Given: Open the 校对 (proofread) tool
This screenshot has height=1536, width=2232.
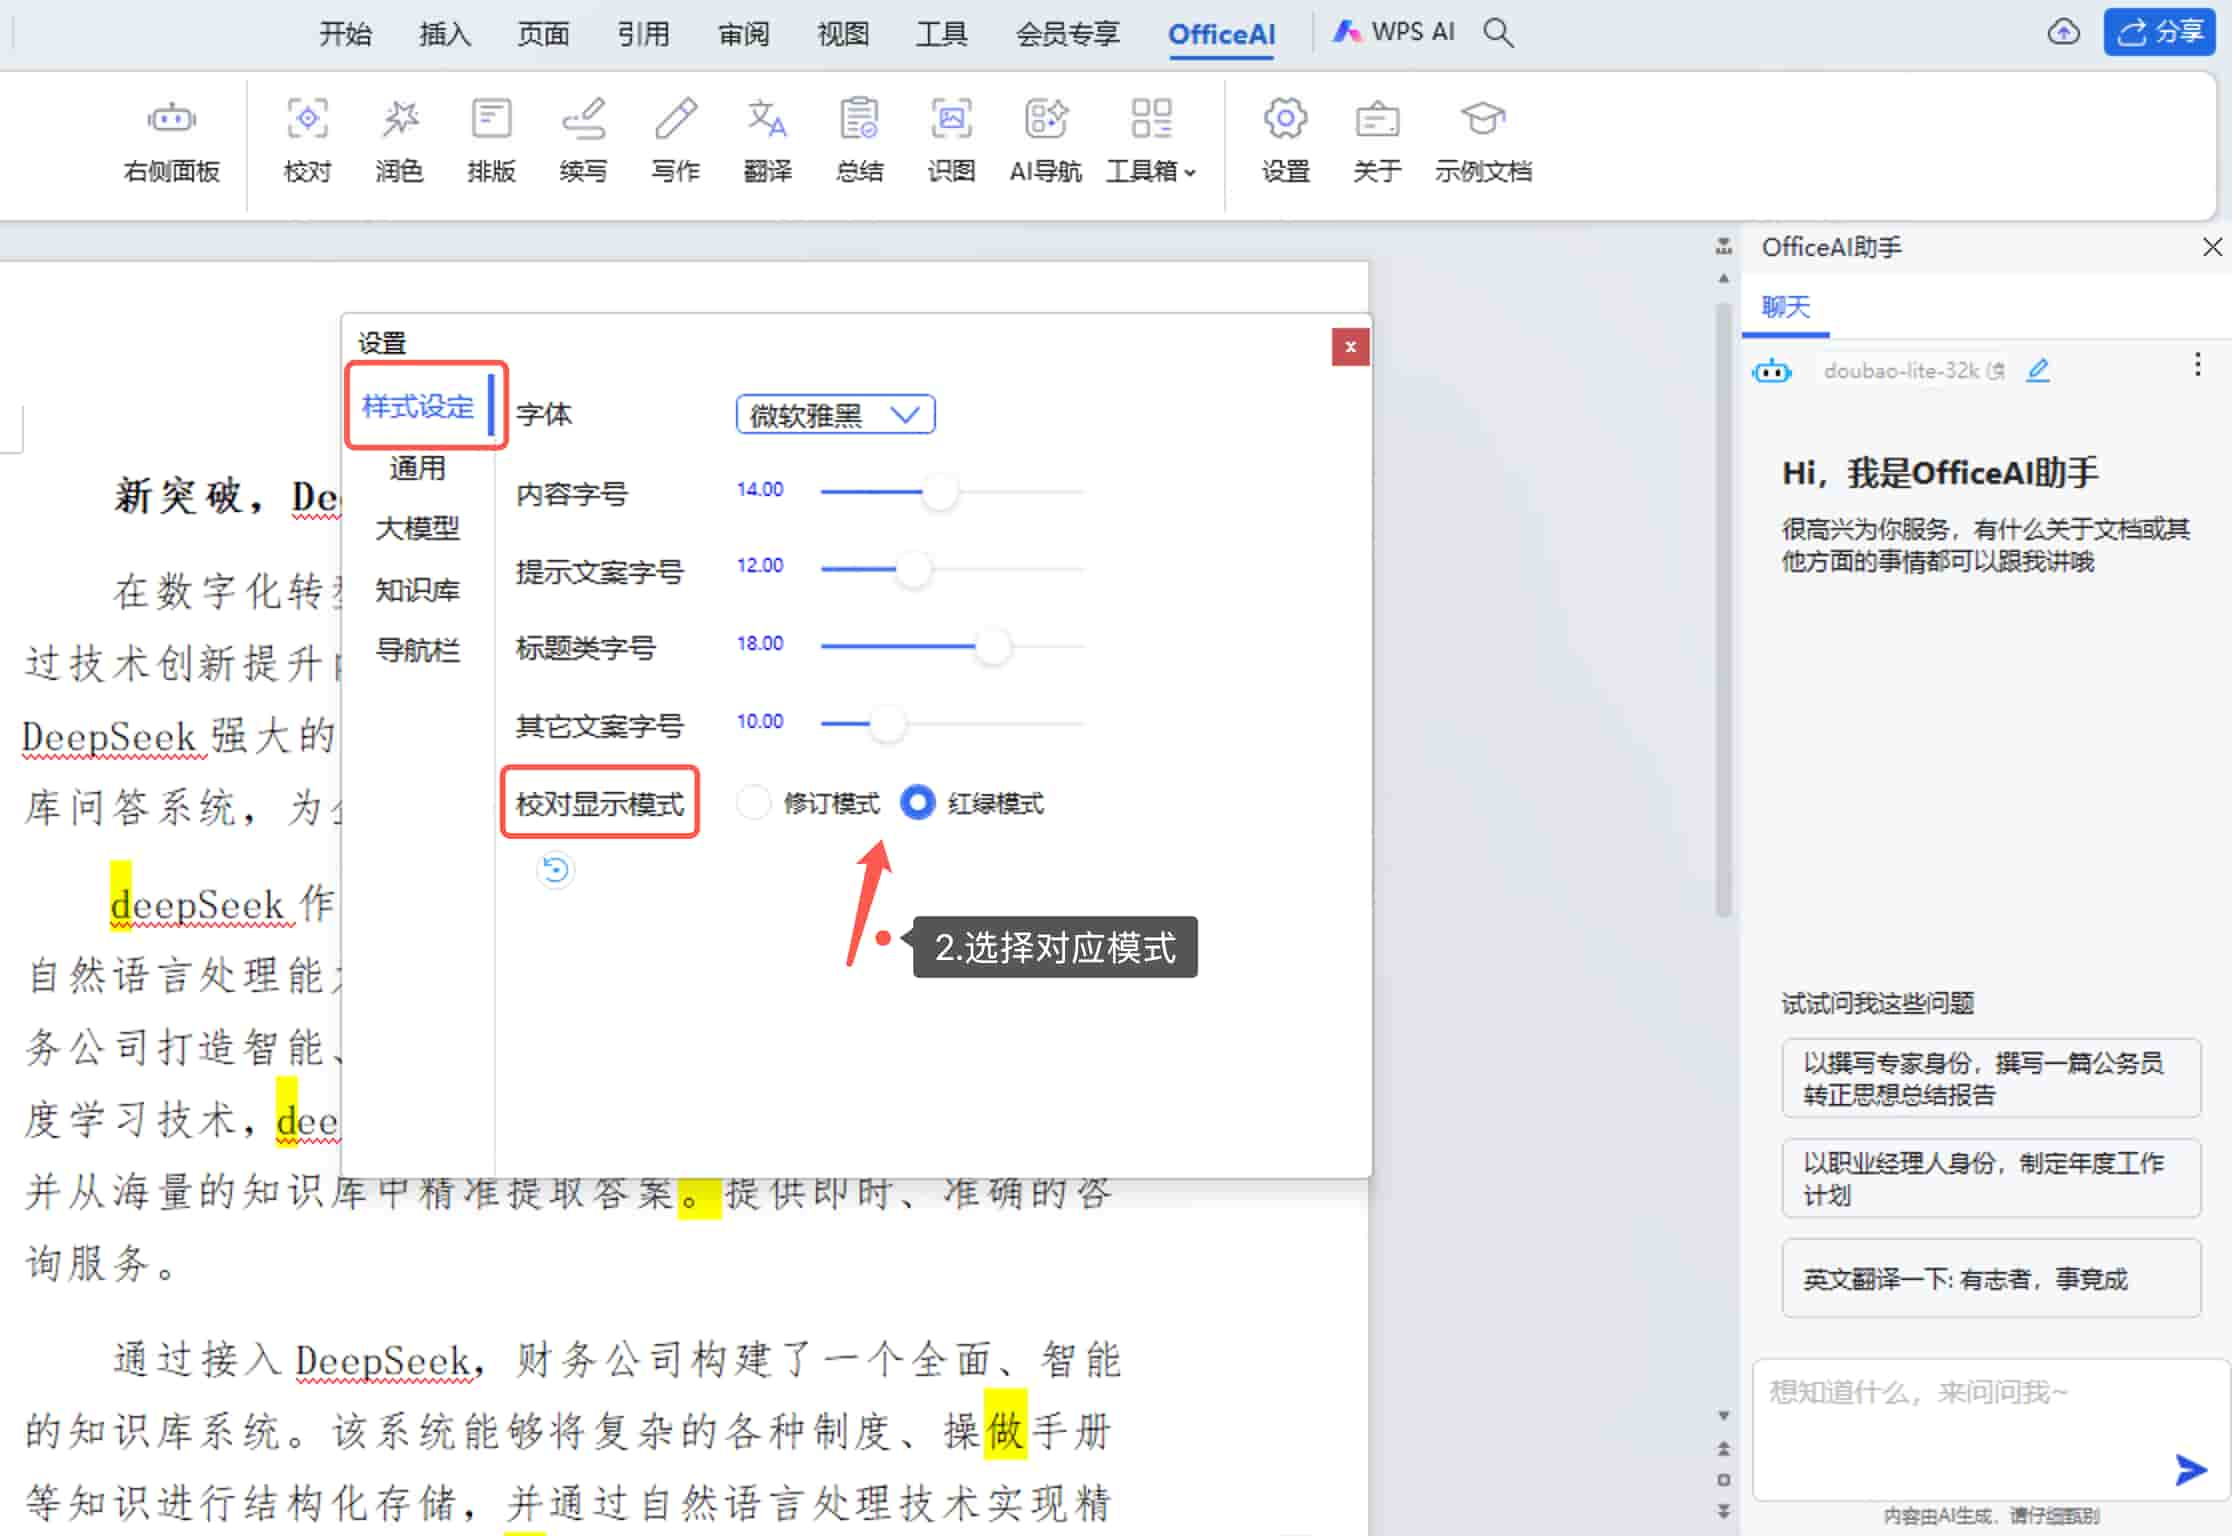Looking at the screenshot, I should pos(307,140).
